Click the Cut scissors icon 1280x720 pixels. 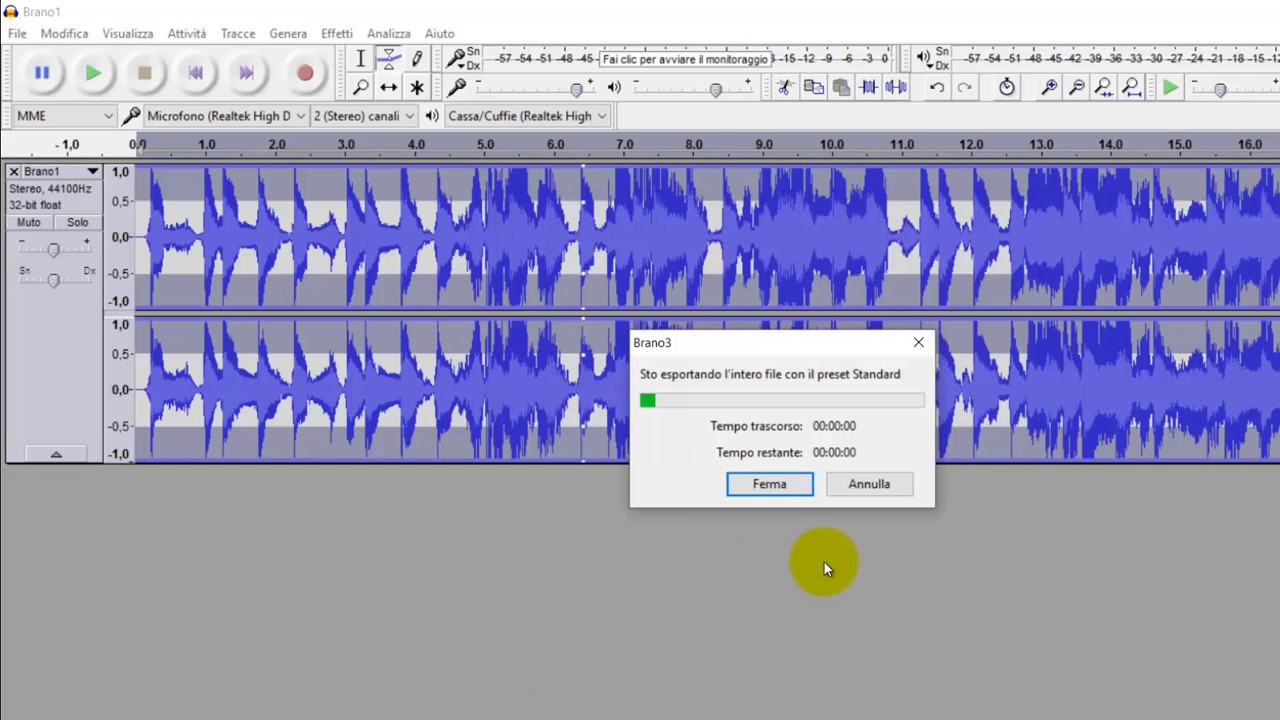pos(785,87)
